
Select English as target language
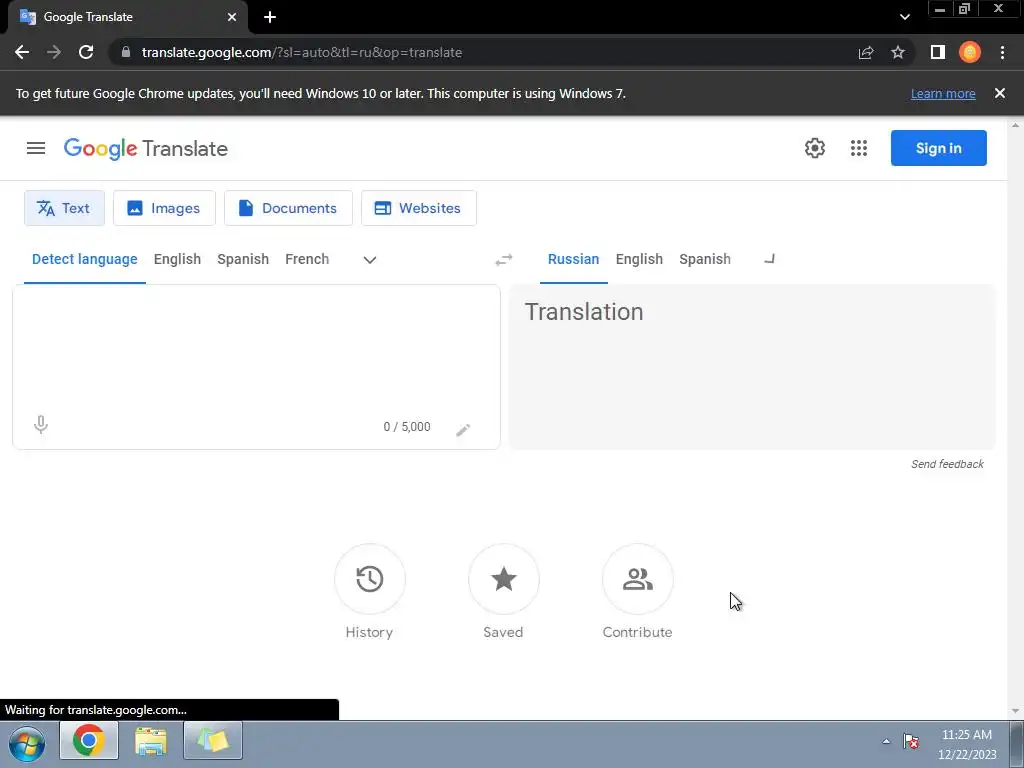click(x=639, y=259)
